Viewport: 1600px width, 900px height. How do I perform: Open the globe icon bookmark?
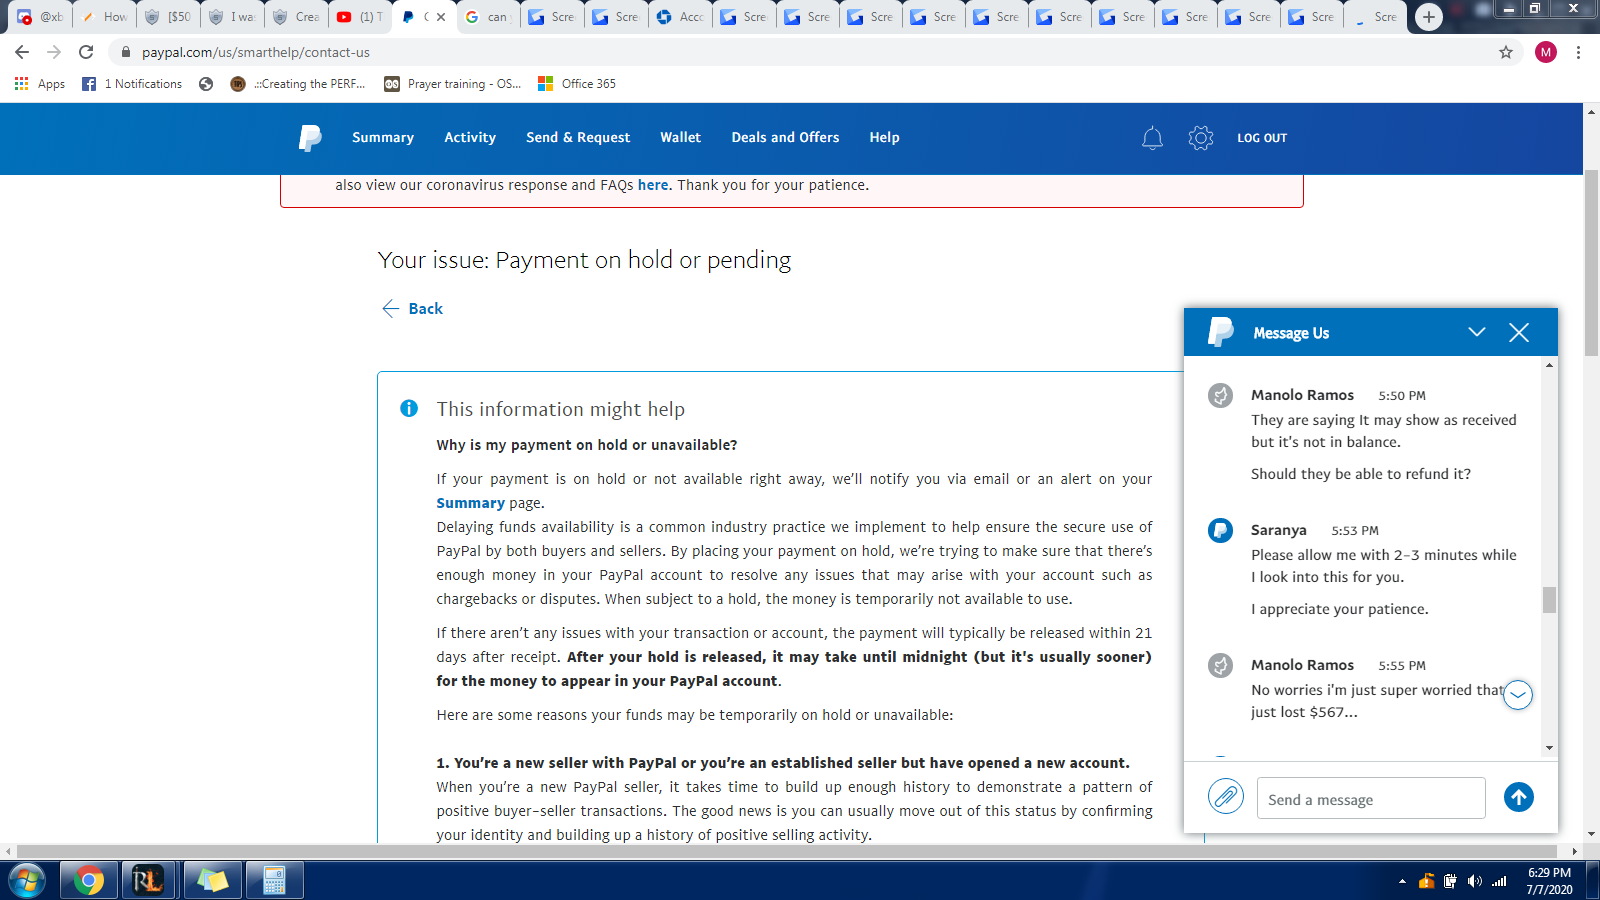pos(206,84)
